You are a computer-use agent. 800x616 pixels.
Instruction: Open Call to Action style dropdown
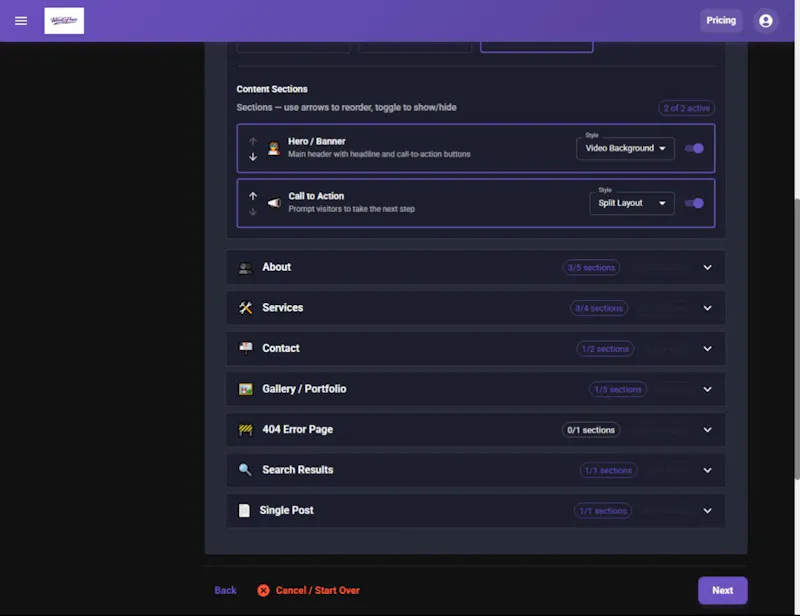click(x=632, y=203)
